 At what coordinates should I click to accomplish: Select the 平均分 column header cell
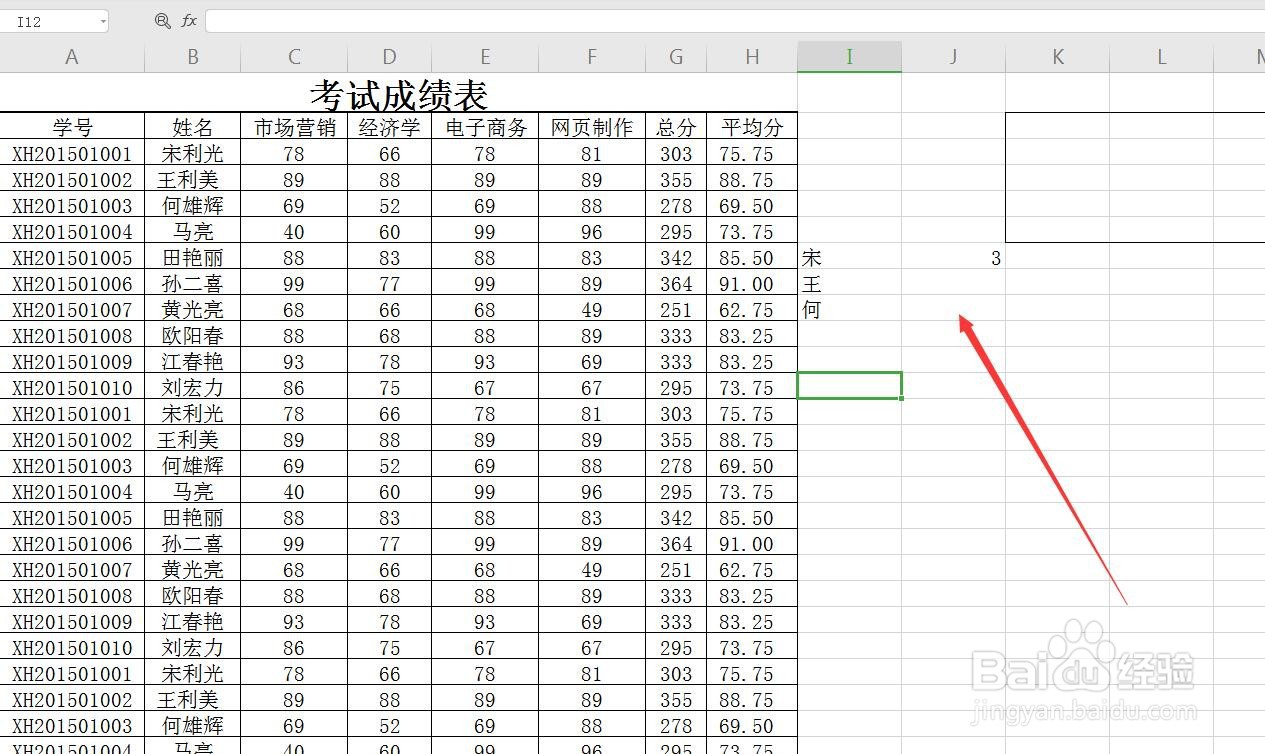(x=751, y=127)
